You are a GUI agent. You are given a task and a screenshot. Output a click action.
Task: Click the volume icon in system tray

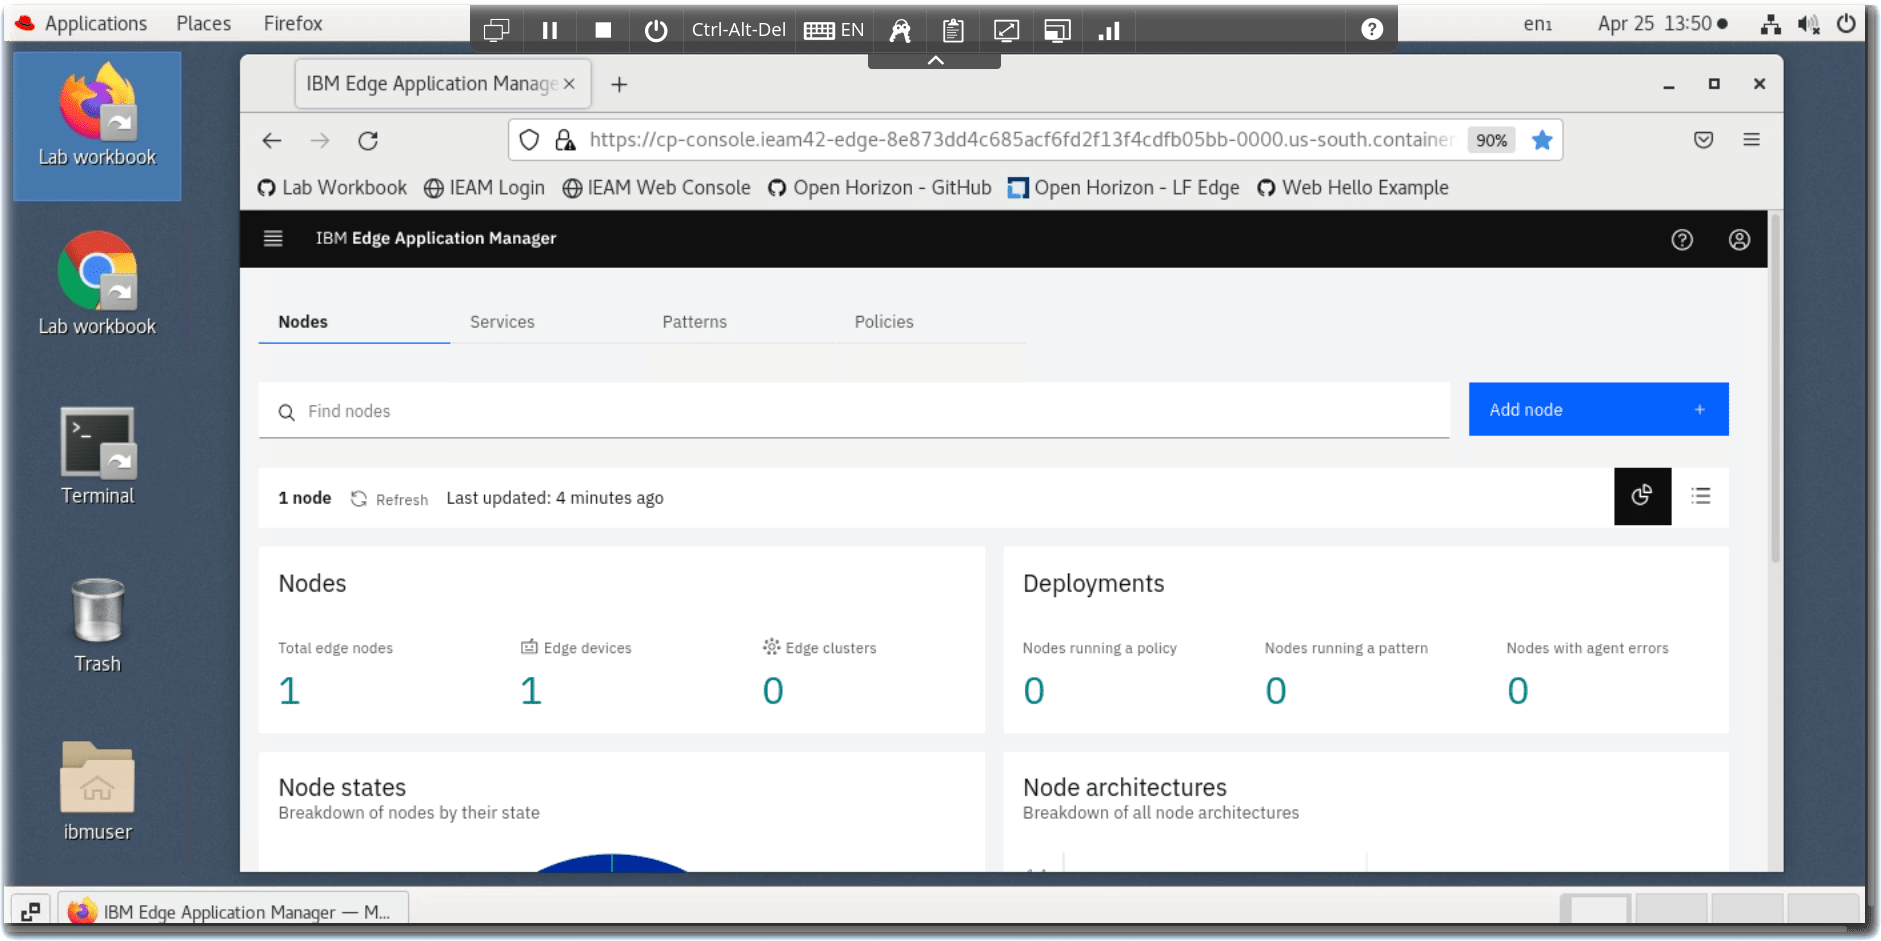pos(1808,24)
